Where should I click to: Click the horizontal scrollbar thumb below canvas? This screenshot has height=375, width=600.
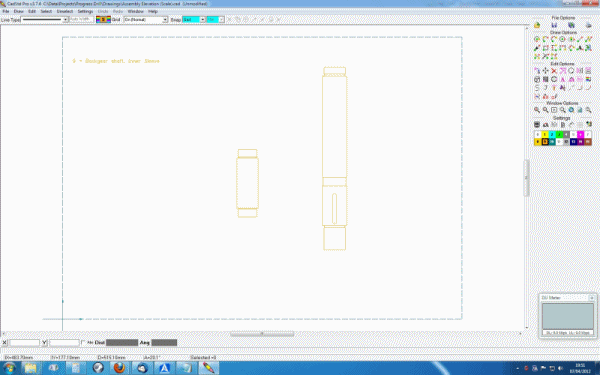(262, 334)
